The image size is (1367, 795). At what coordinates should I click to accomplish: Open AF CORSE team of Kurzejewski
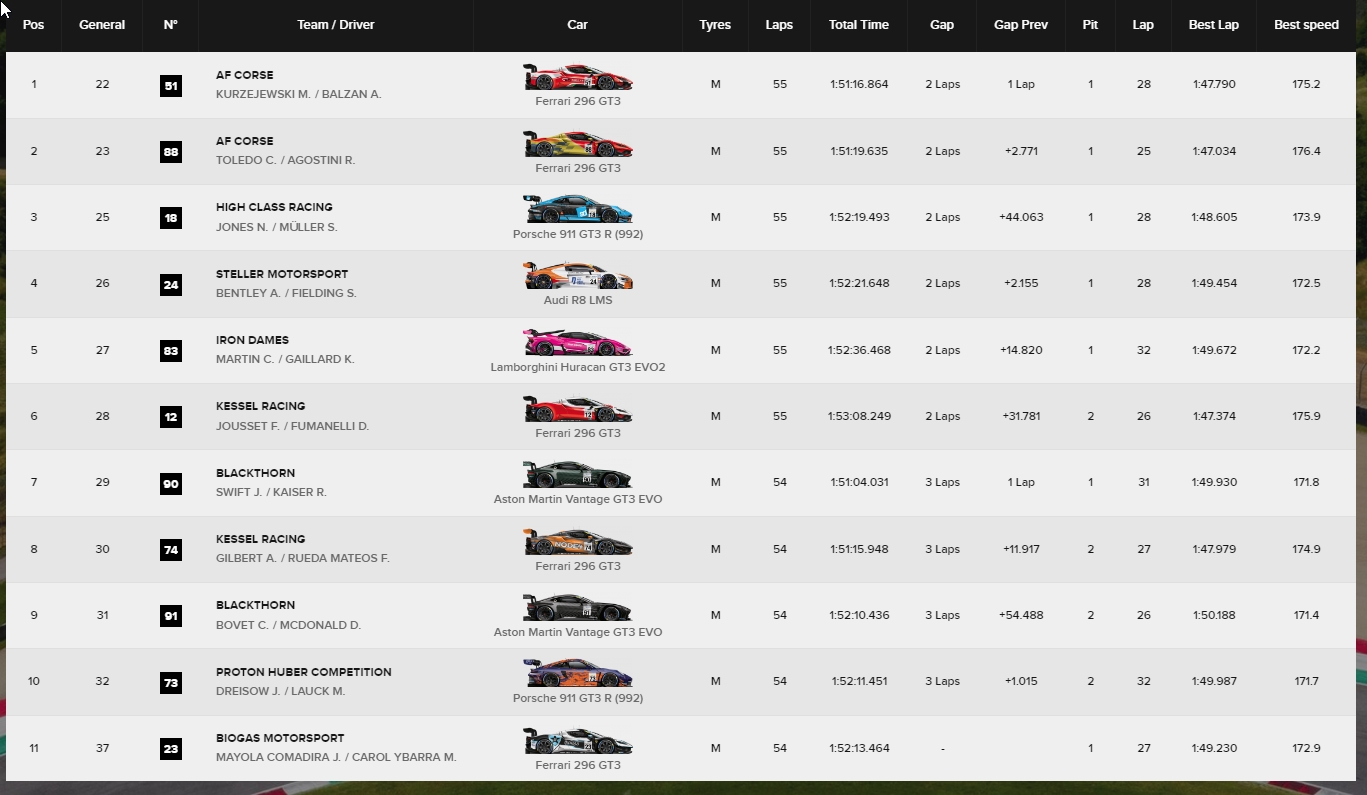click(244, 75)
